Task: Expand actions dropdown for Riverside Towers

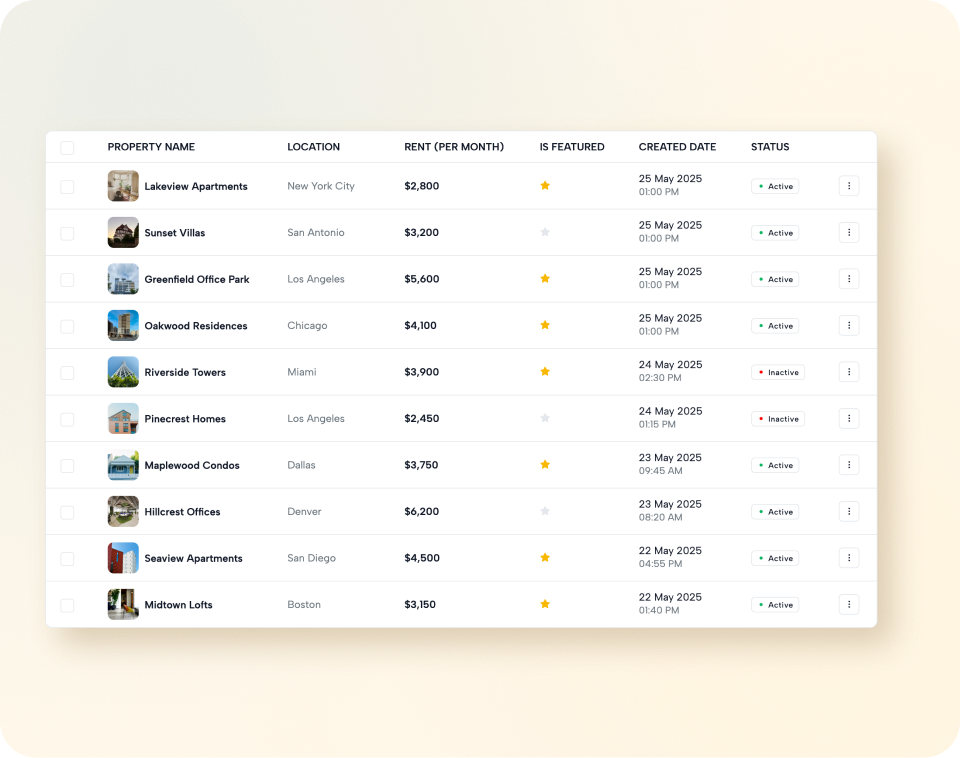Action: (x=848, y=372)
